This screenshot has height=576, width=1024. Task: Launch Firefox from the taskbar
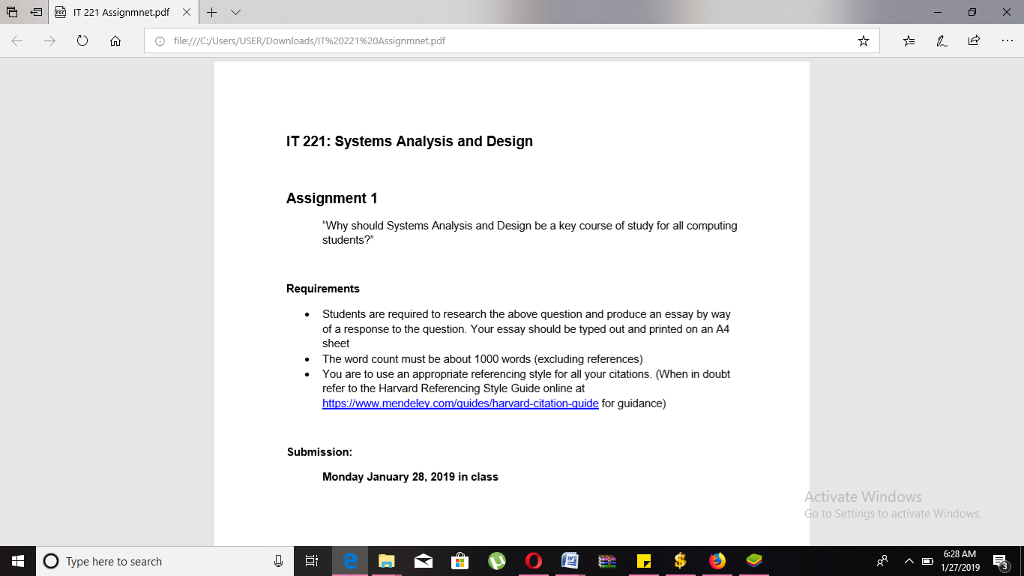716,560
